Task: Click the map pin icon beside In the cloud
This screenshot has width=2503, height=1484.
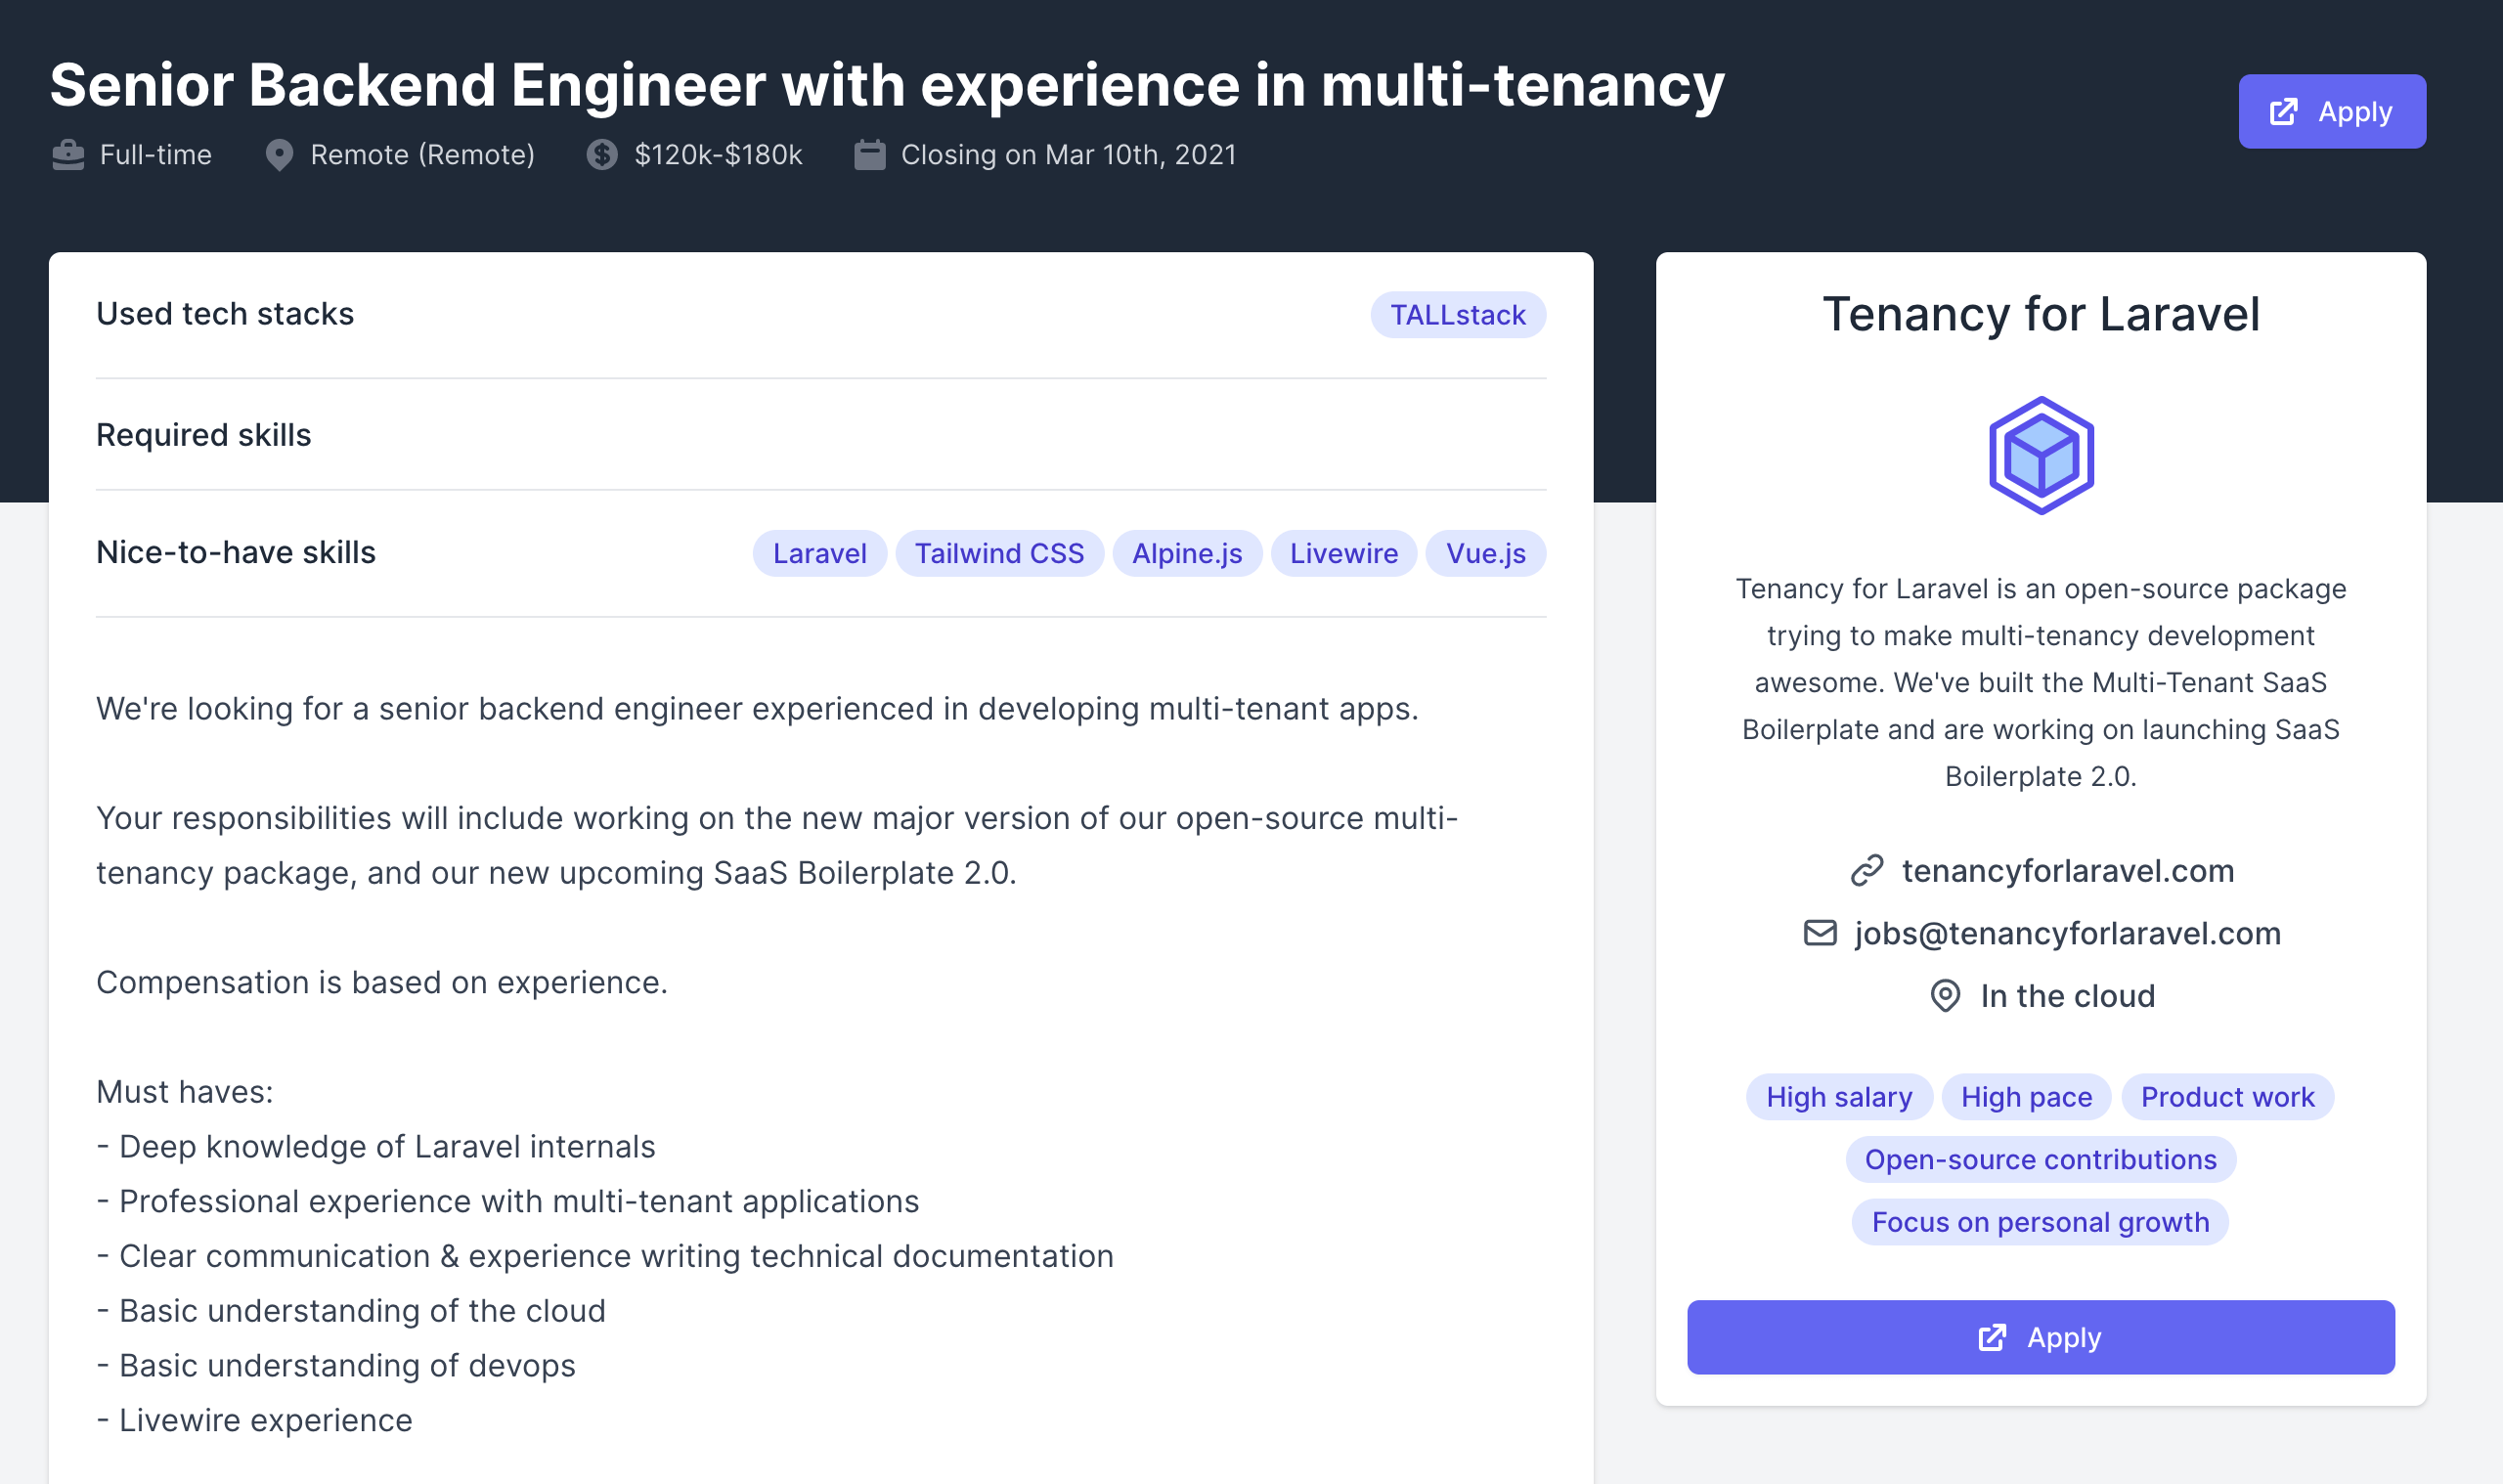Action: [1945, 996]
